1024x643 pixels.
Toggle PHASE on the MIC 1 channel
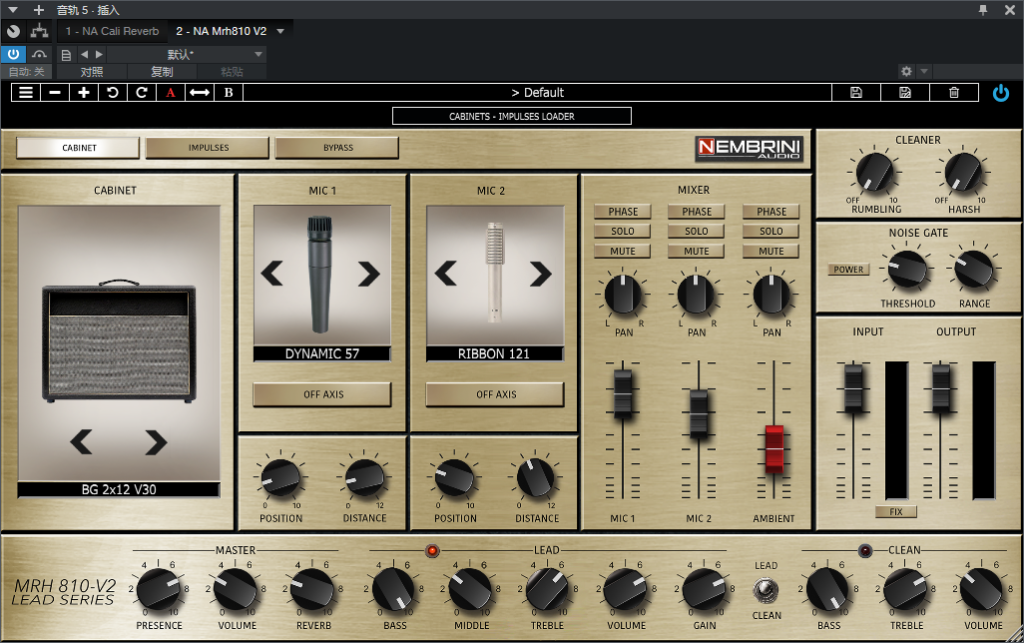click(x=623, y=212)
